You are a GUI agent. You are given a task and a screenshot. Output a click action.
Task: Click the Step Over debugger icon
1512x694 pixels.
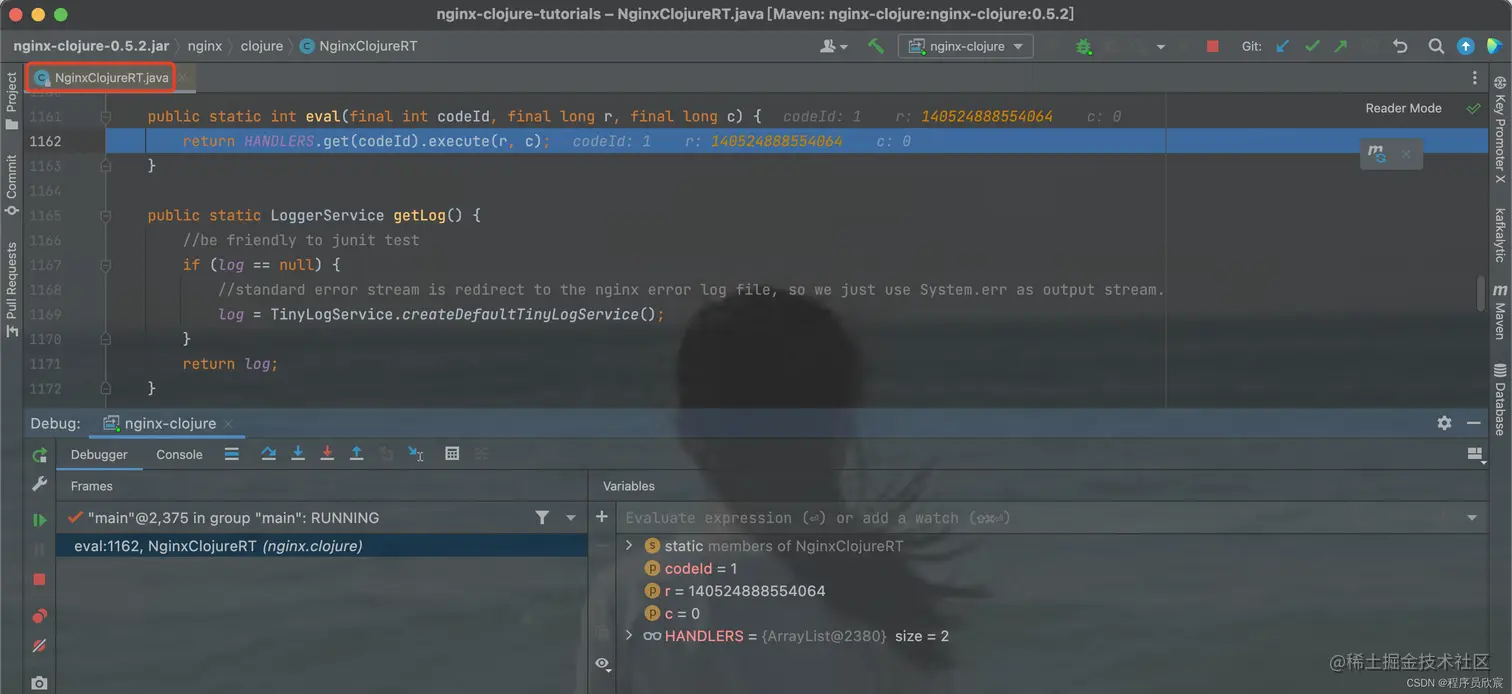(268, 454)
